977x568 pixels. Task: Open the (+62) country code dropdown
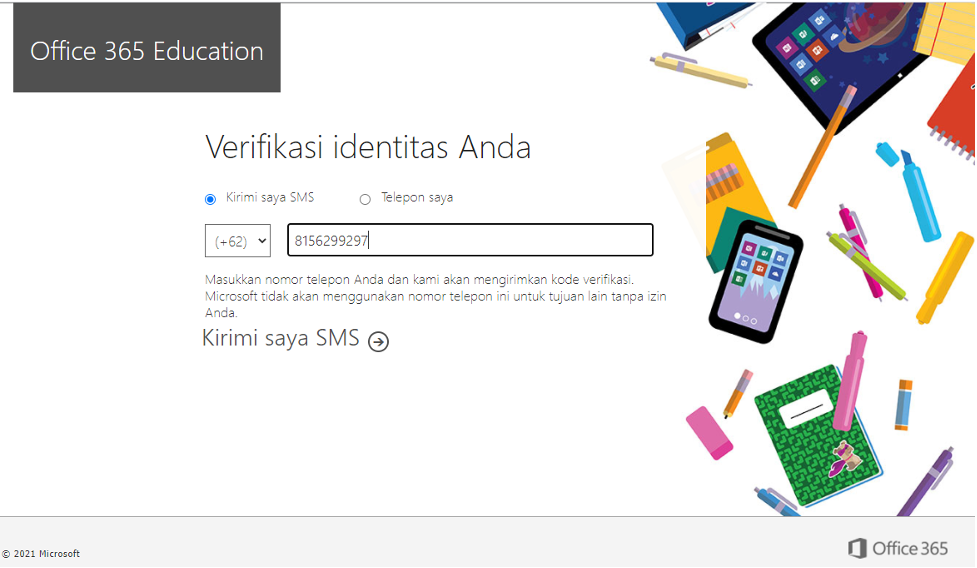238,241
